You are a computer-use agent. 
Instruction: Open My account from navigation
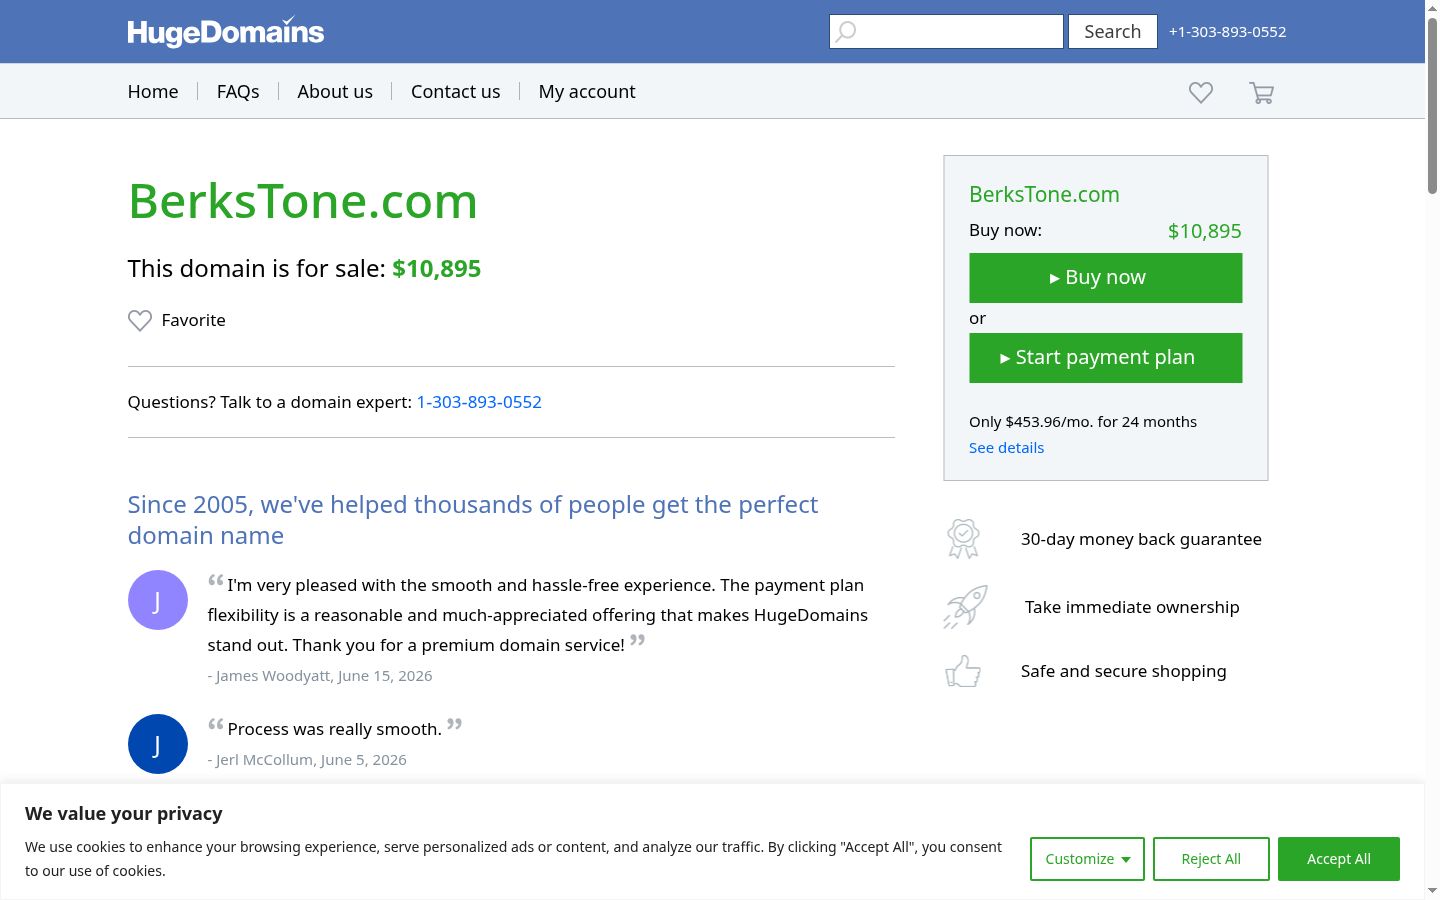[587, 91]
